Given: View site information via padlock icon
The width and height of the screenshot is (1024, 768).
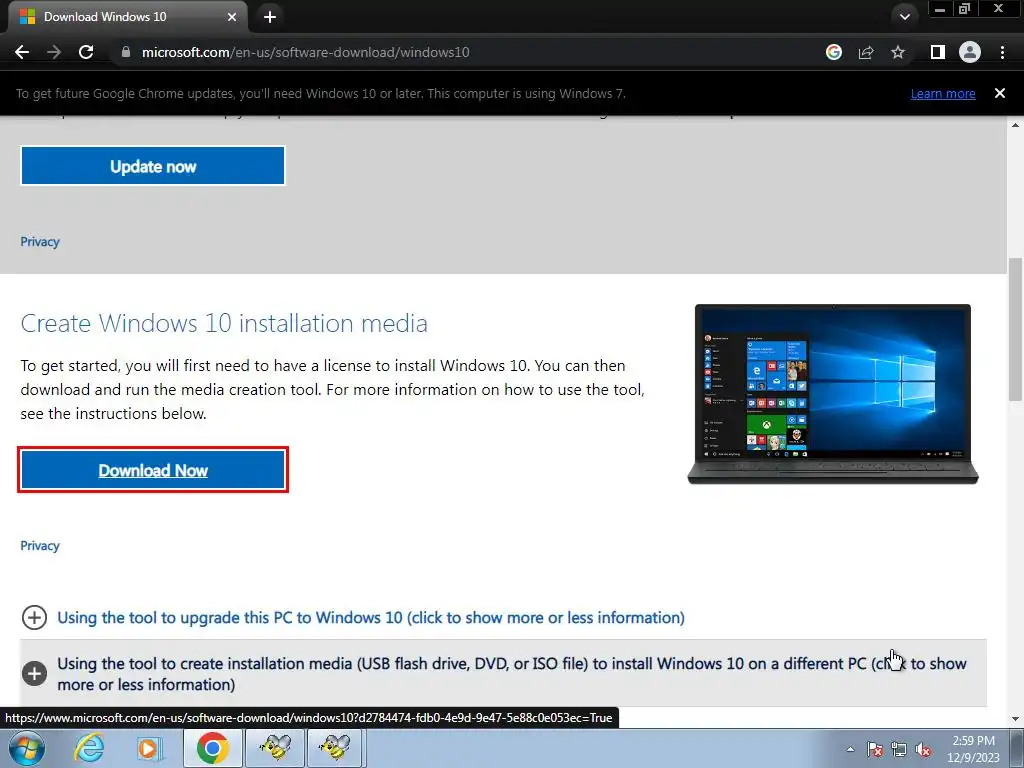Looking at the screenshot, I should pyautogui.click(x=126, y=52).
